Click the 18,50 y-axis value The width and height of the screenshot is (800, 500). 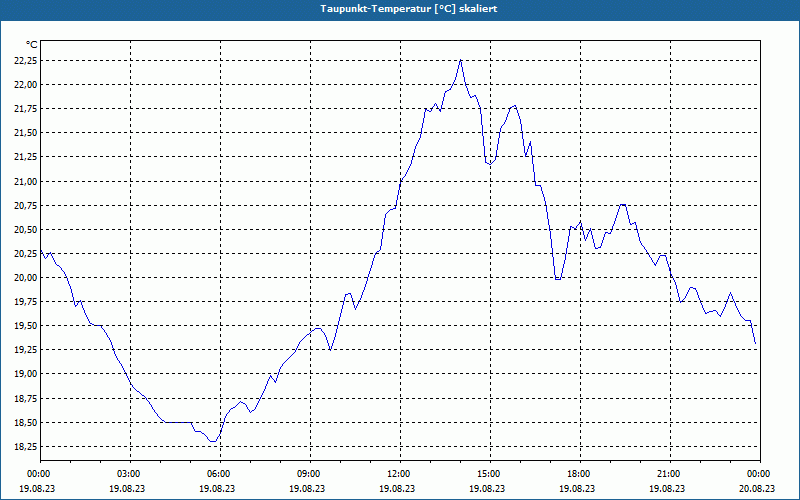[x=25, y=422]
